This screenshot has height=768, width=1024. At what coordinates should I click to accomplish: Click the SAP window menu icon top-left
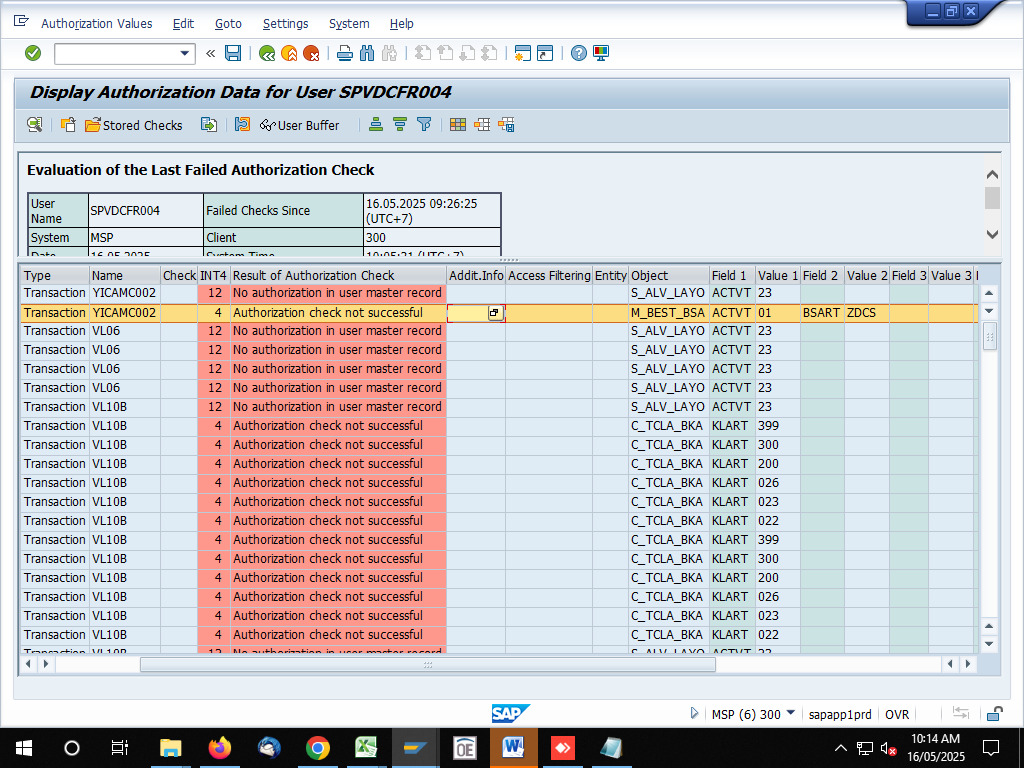21,22
